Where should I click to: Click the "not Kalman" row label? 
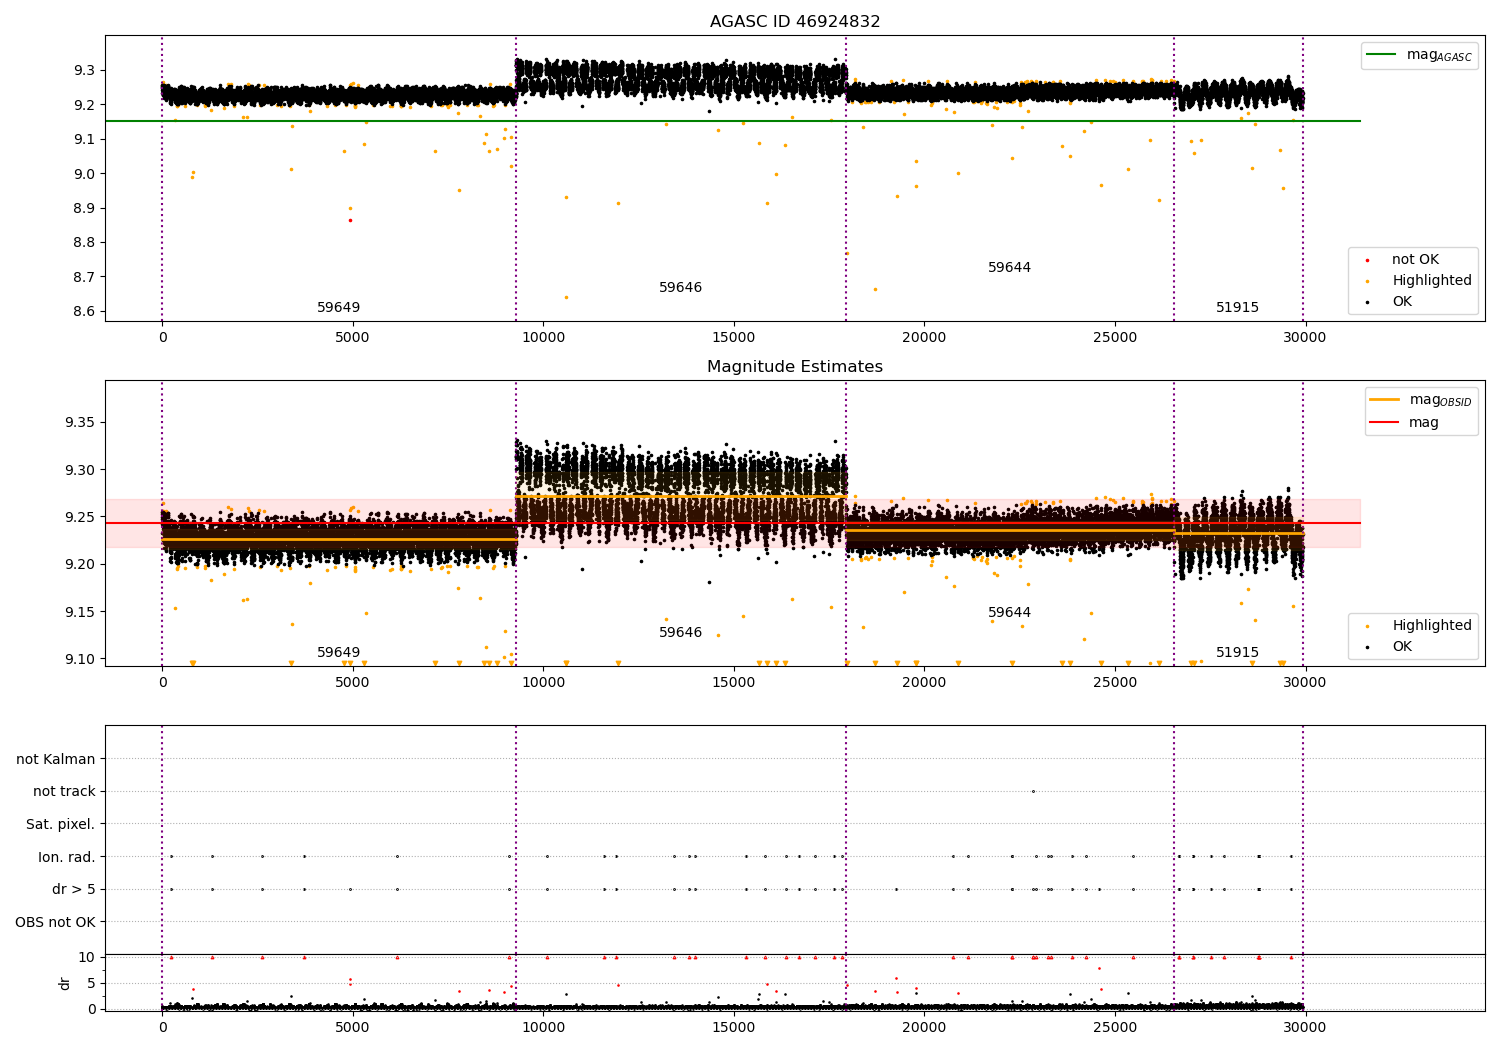(56, 759)
